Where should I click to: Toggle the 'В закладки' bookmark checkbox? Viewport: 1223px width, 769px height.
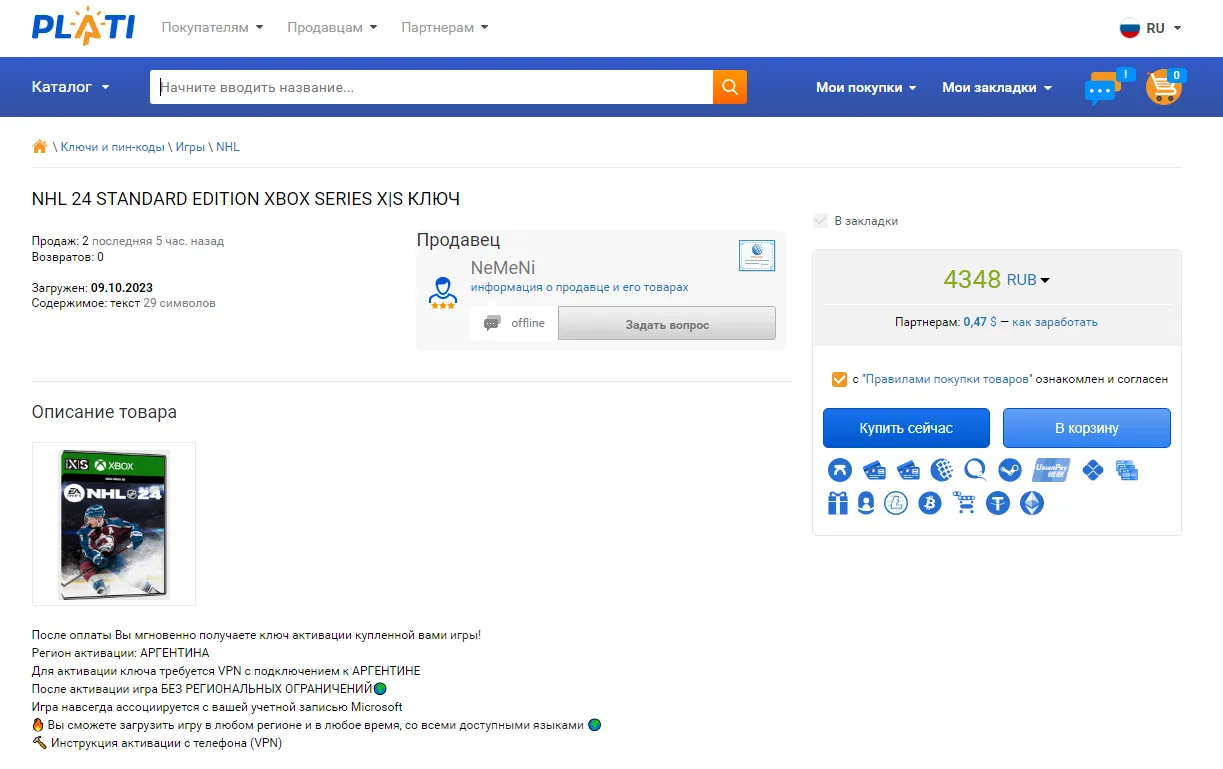point(821,221)
